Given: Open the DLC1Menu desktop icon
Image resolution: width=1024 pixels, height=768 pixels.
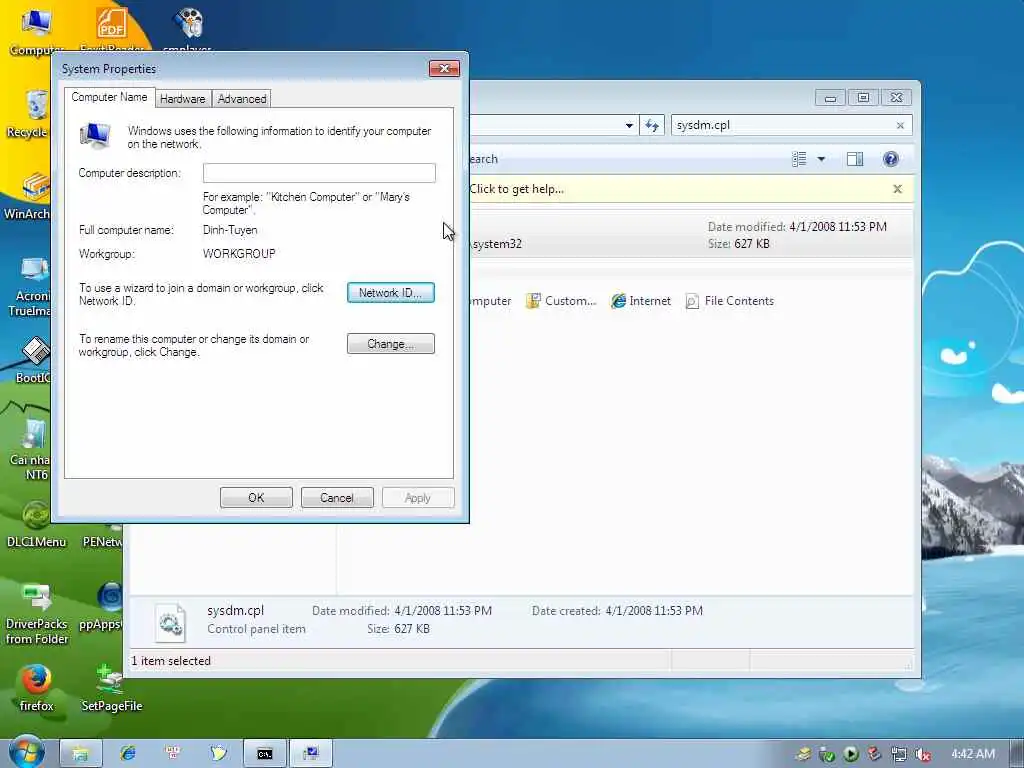Looking at the screenshot, I should point(36,524).
